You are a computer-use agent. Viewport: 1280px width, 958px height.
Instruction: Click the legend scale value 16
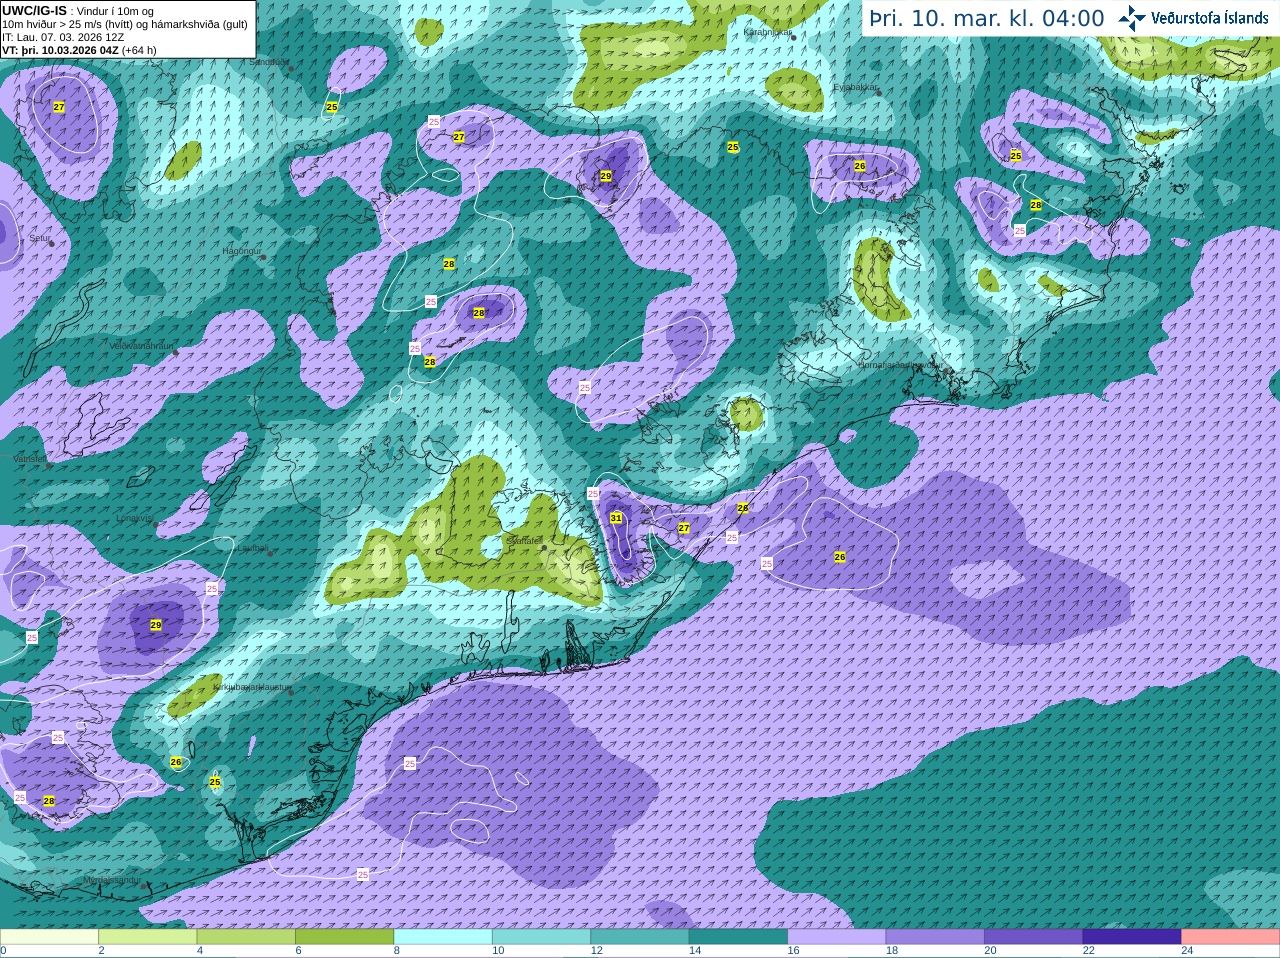point(794,951)
